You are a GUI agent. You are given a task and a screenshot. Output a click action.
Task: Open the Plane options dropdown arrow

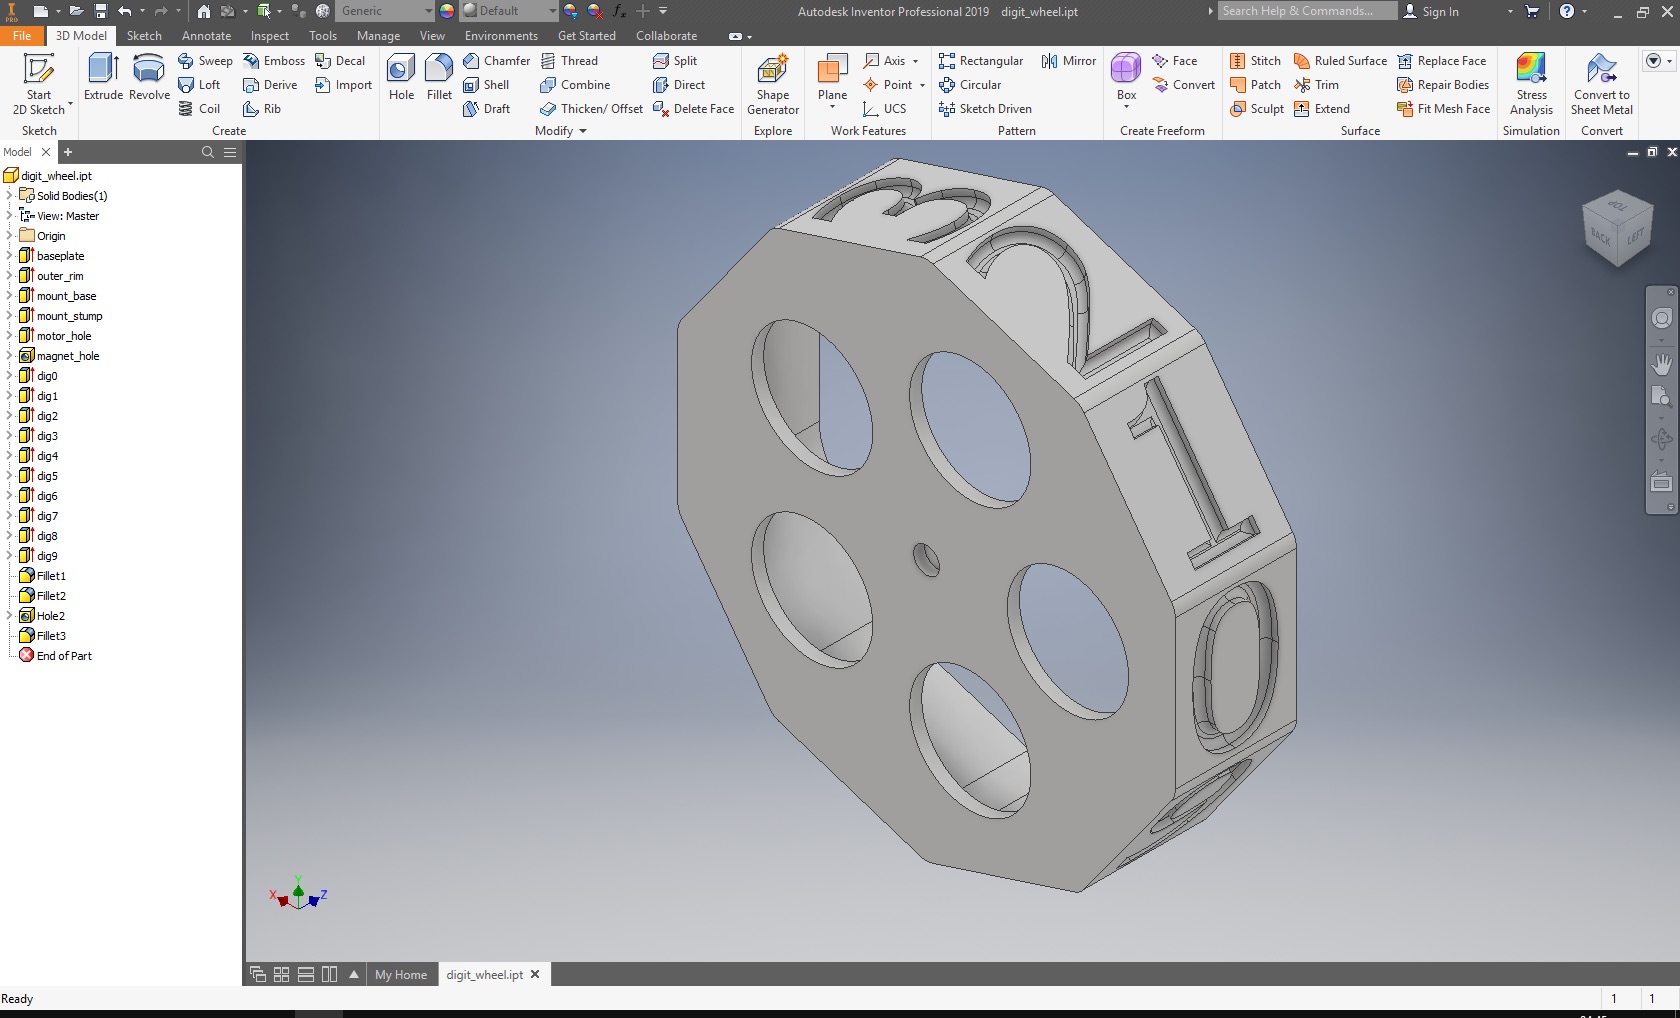click(x=832, y=107)
